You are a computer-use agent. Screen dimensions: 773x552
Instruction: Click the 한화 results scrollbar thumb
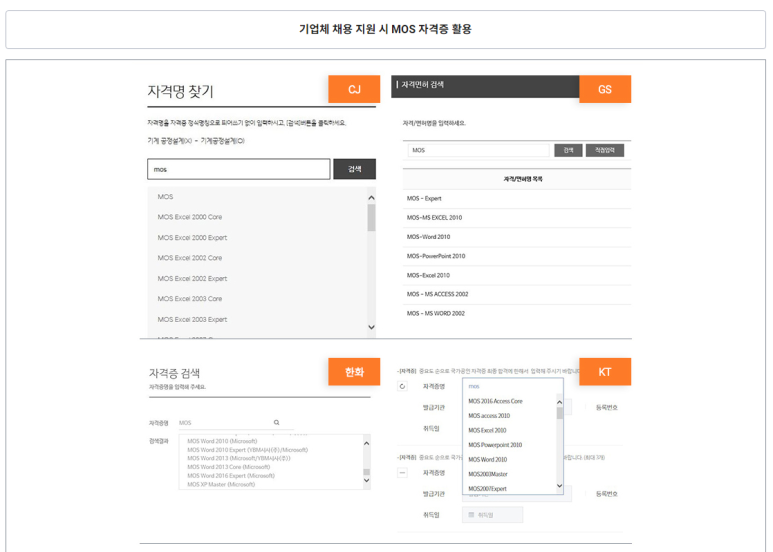click(366, 472)
